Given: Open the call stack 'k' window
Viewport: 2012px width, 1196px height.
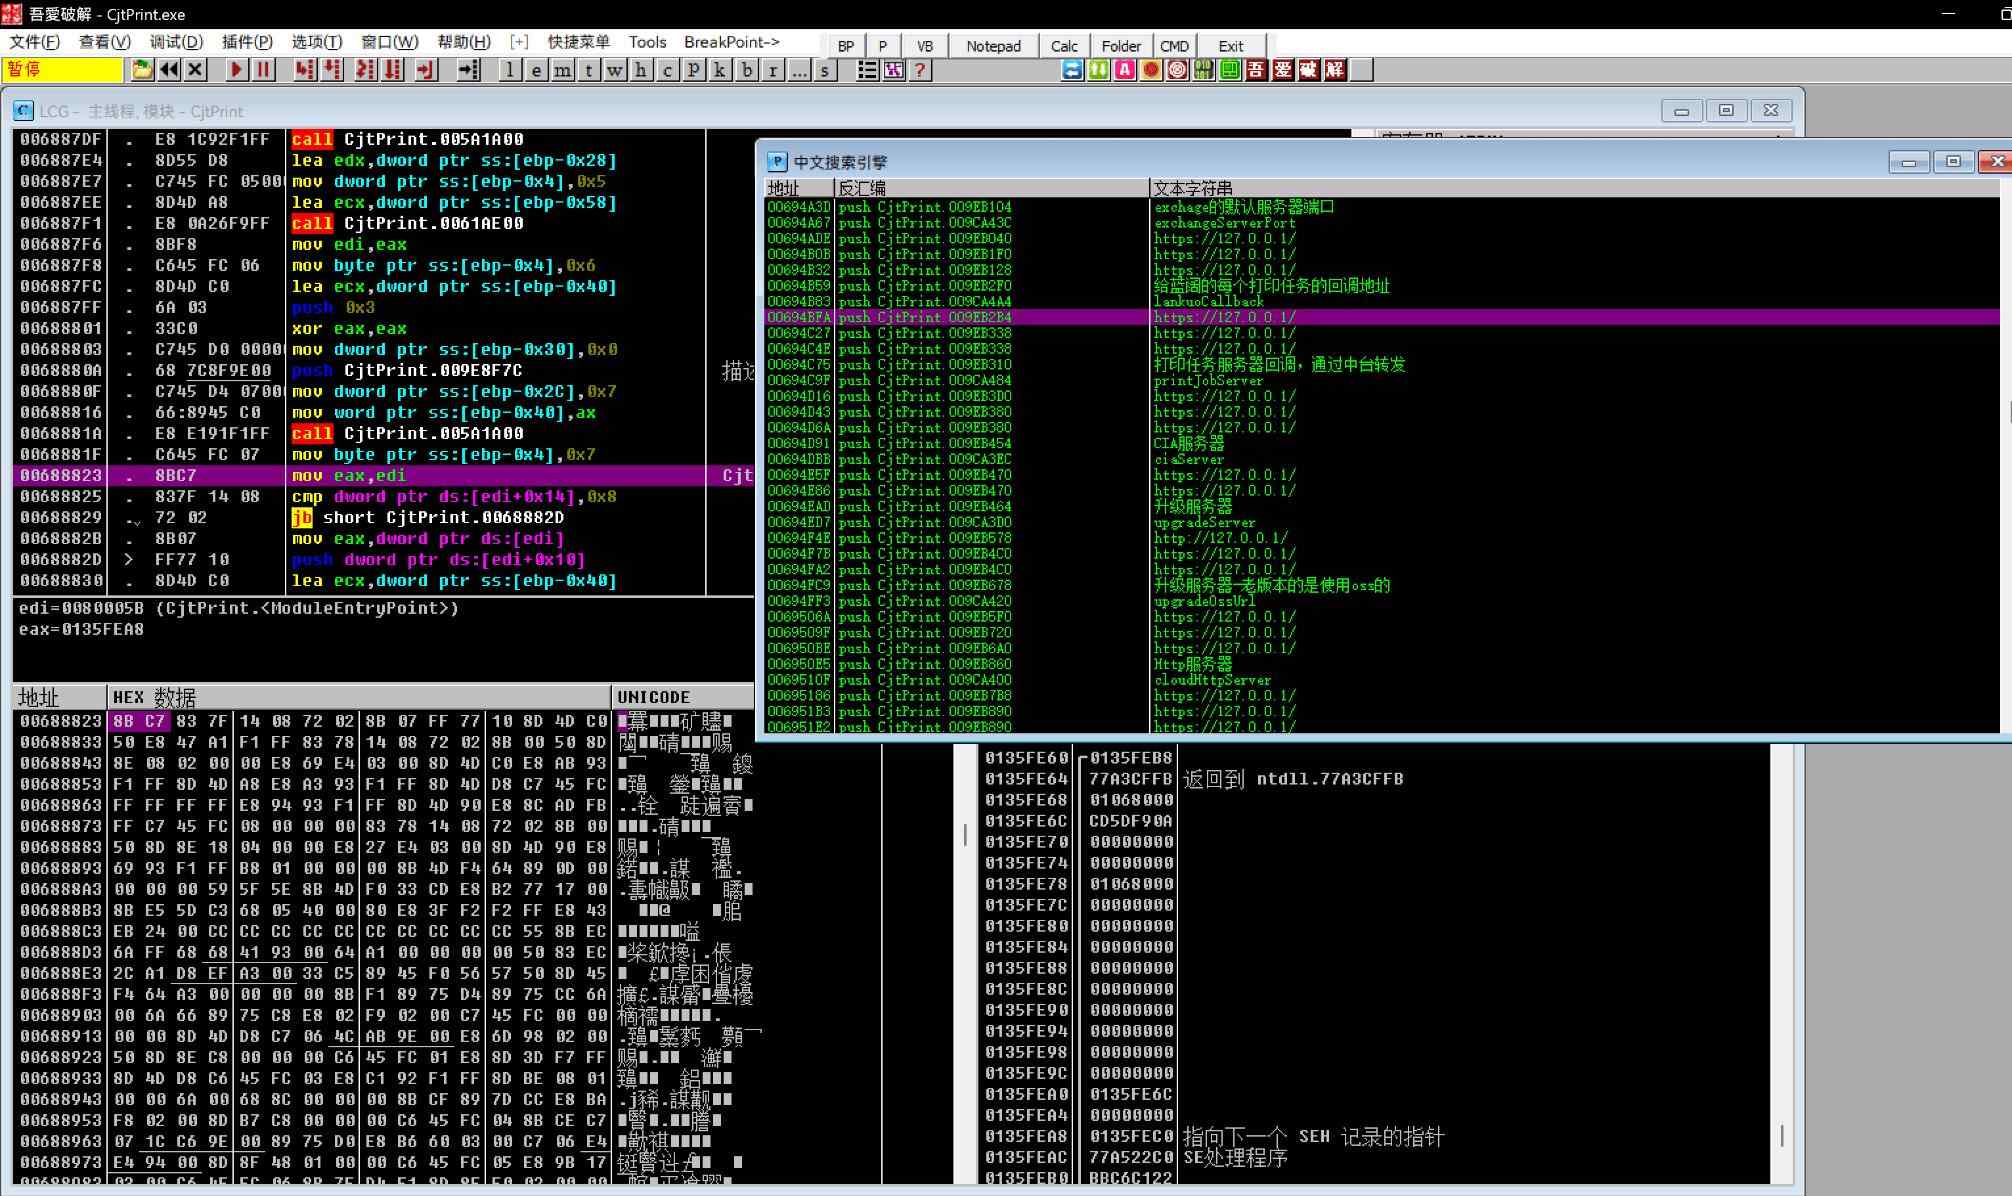Looking at the screenshot, I should pos(720,70).
